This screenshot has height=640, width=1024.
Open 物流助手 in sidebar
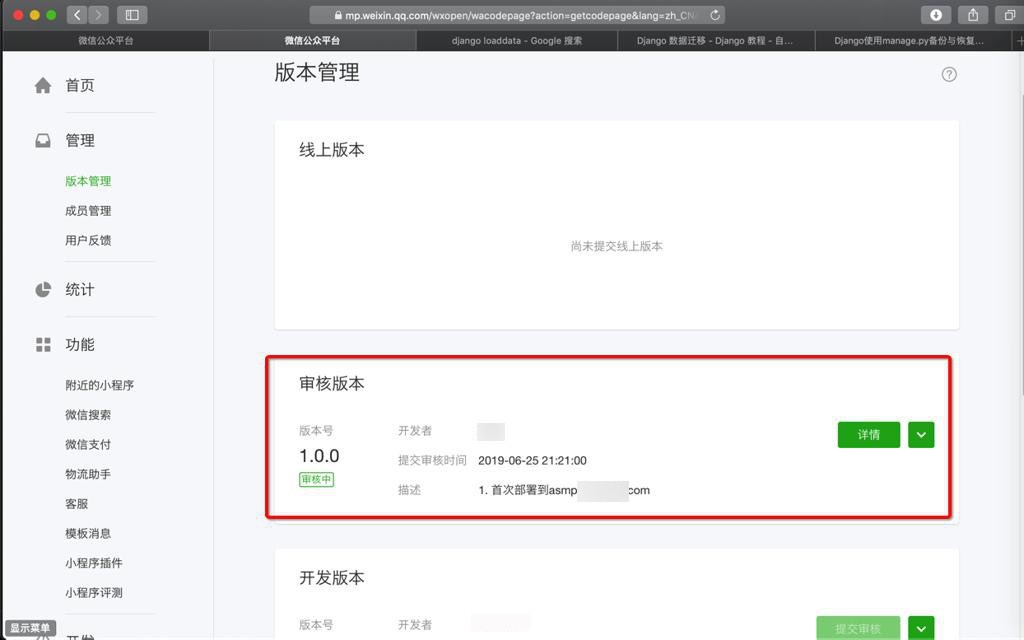88,474
